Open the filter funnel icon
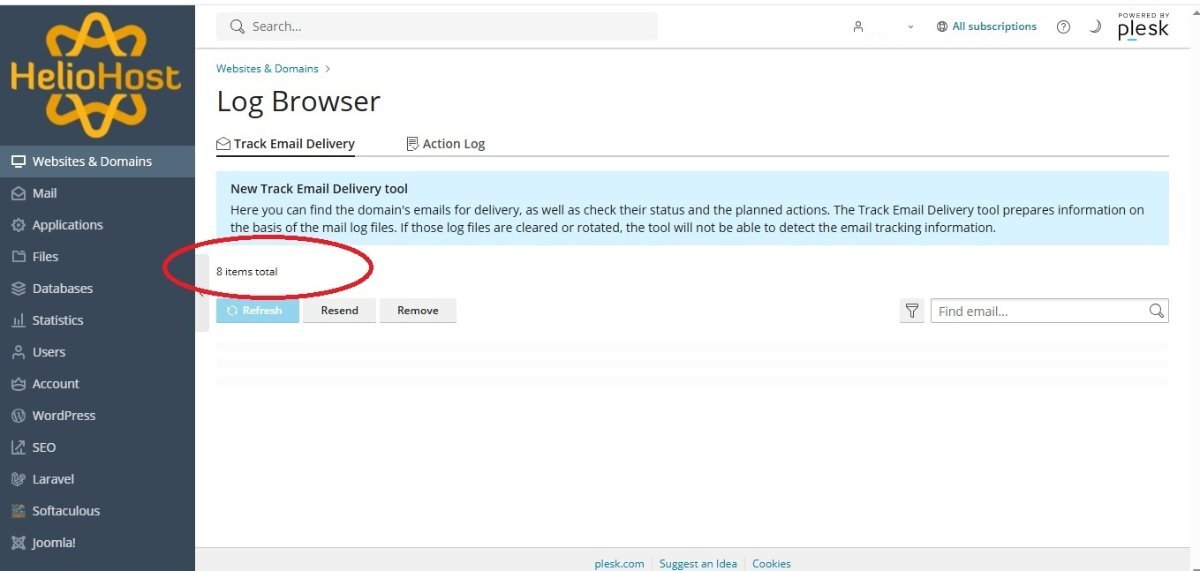 point(911,311)
